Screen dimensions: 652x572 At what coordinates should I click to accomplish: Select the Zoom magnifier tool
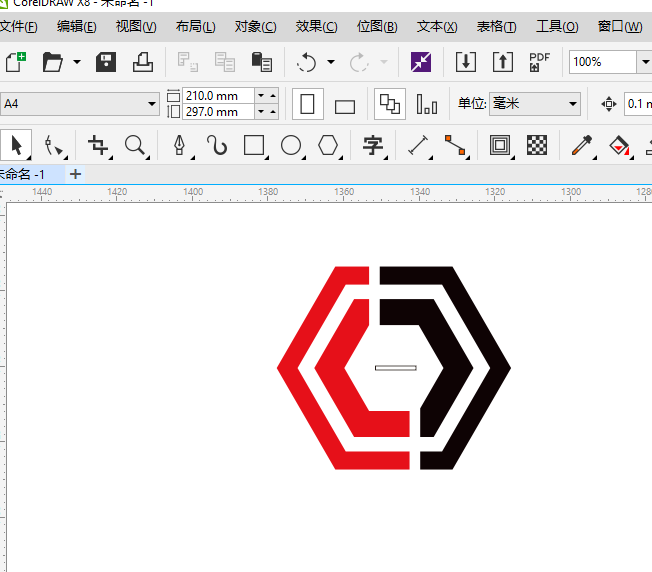tap(135, 146)
